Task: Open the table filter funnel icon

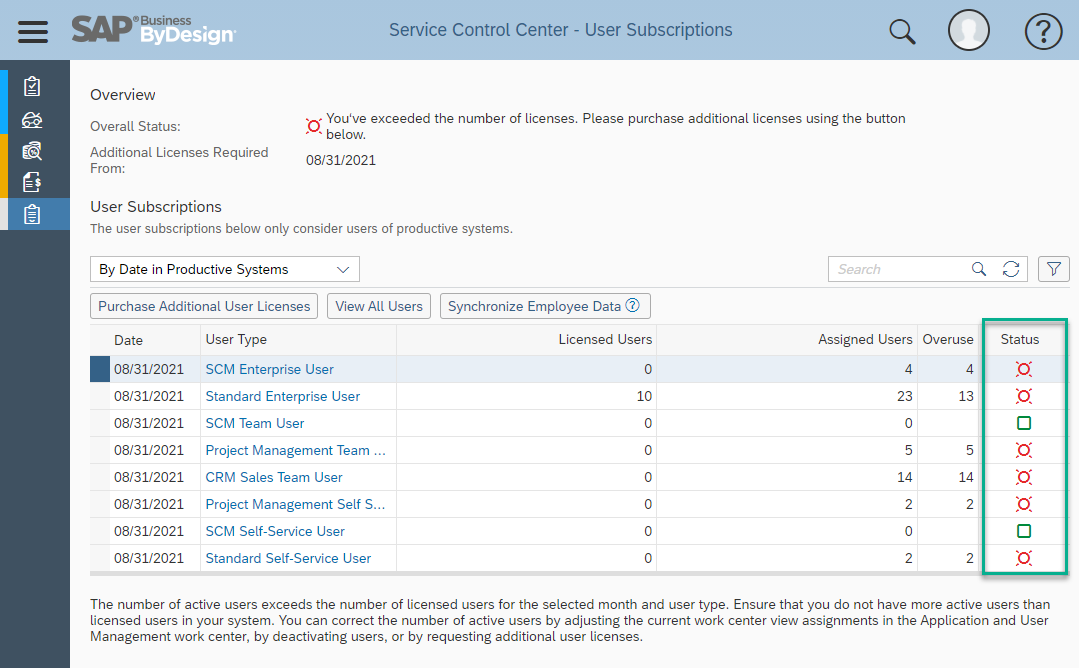Action: click(1054, 269)
